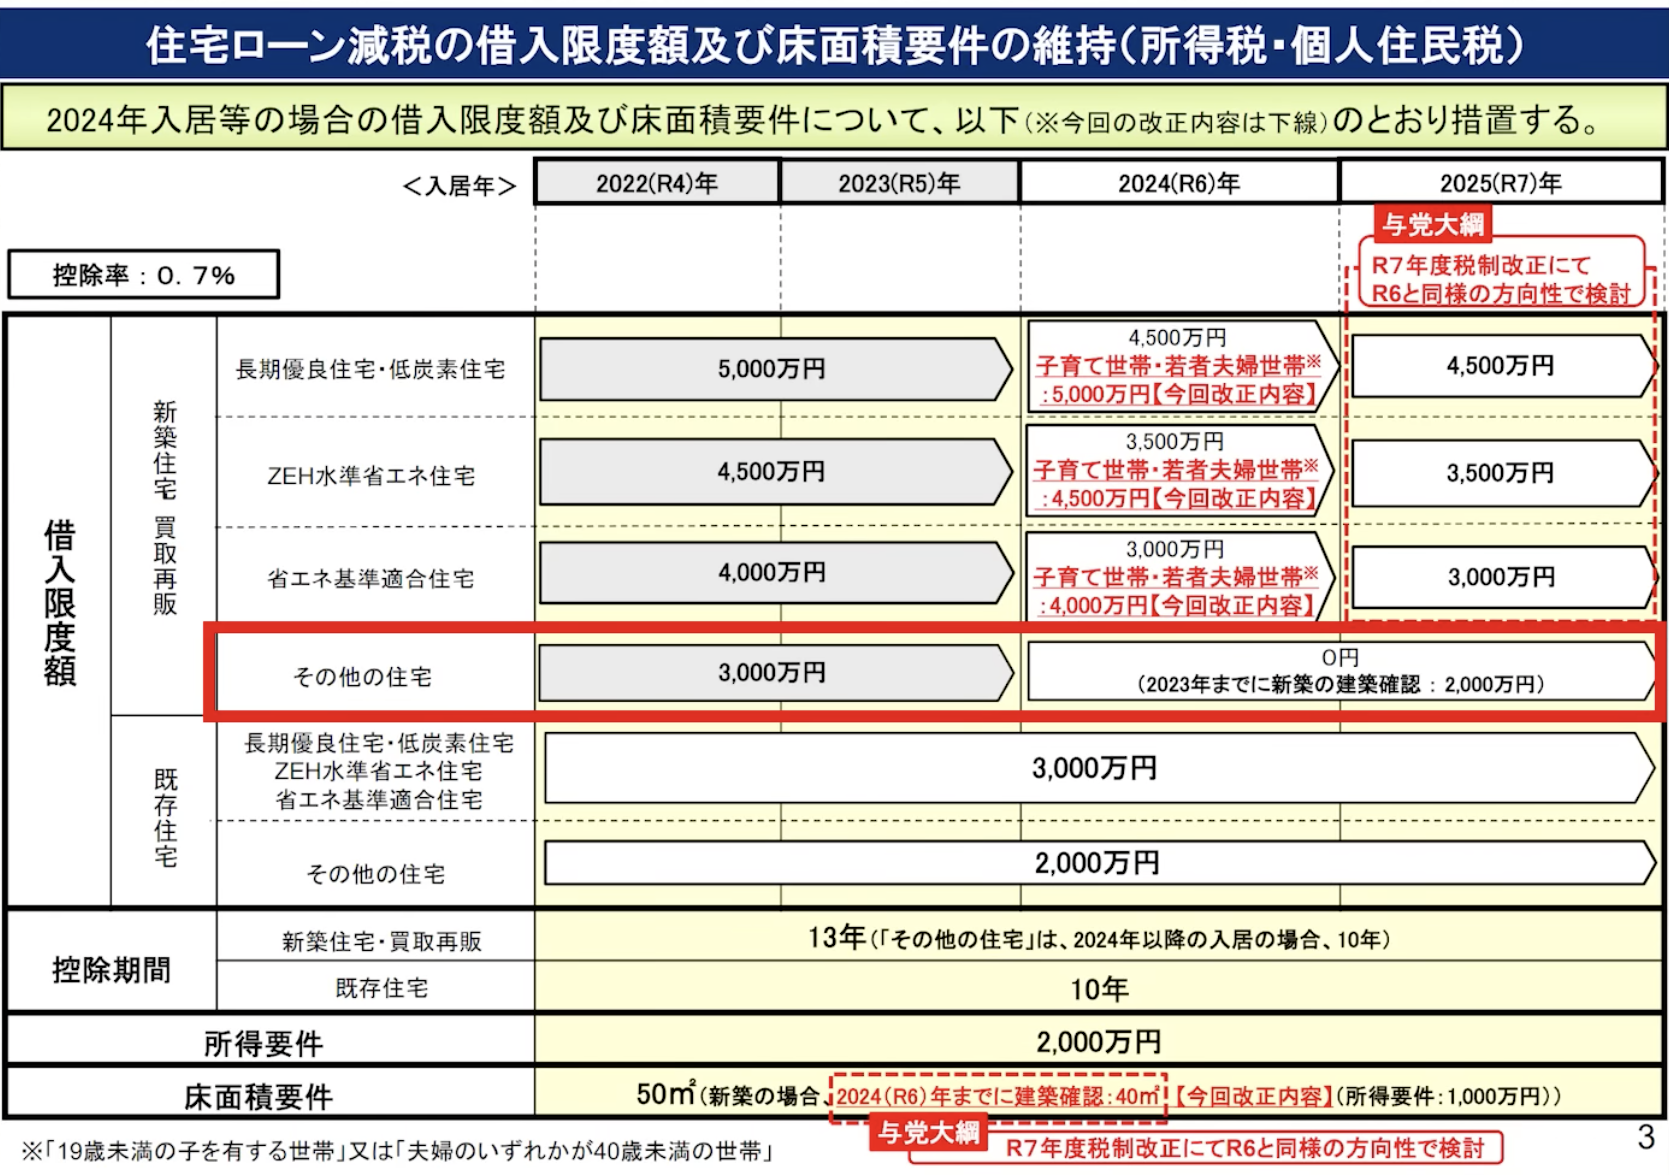
Task: Click the 3,000万円 arrow in 2025 column
Action: pos(1502,577)
